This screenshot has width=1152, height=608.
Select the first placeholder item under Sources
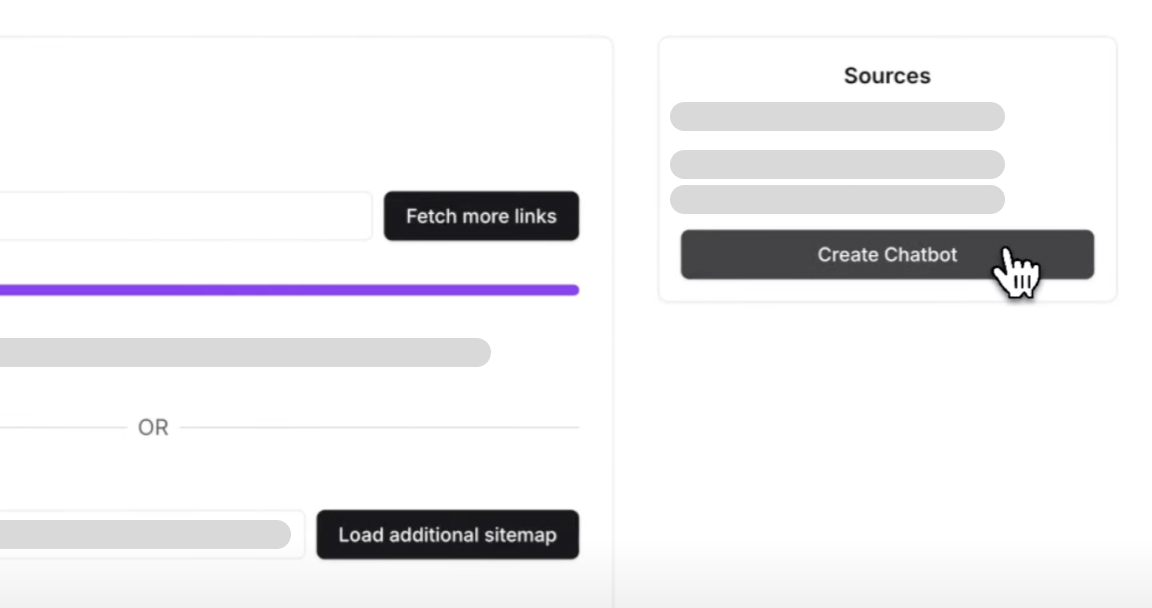[837, 116]
